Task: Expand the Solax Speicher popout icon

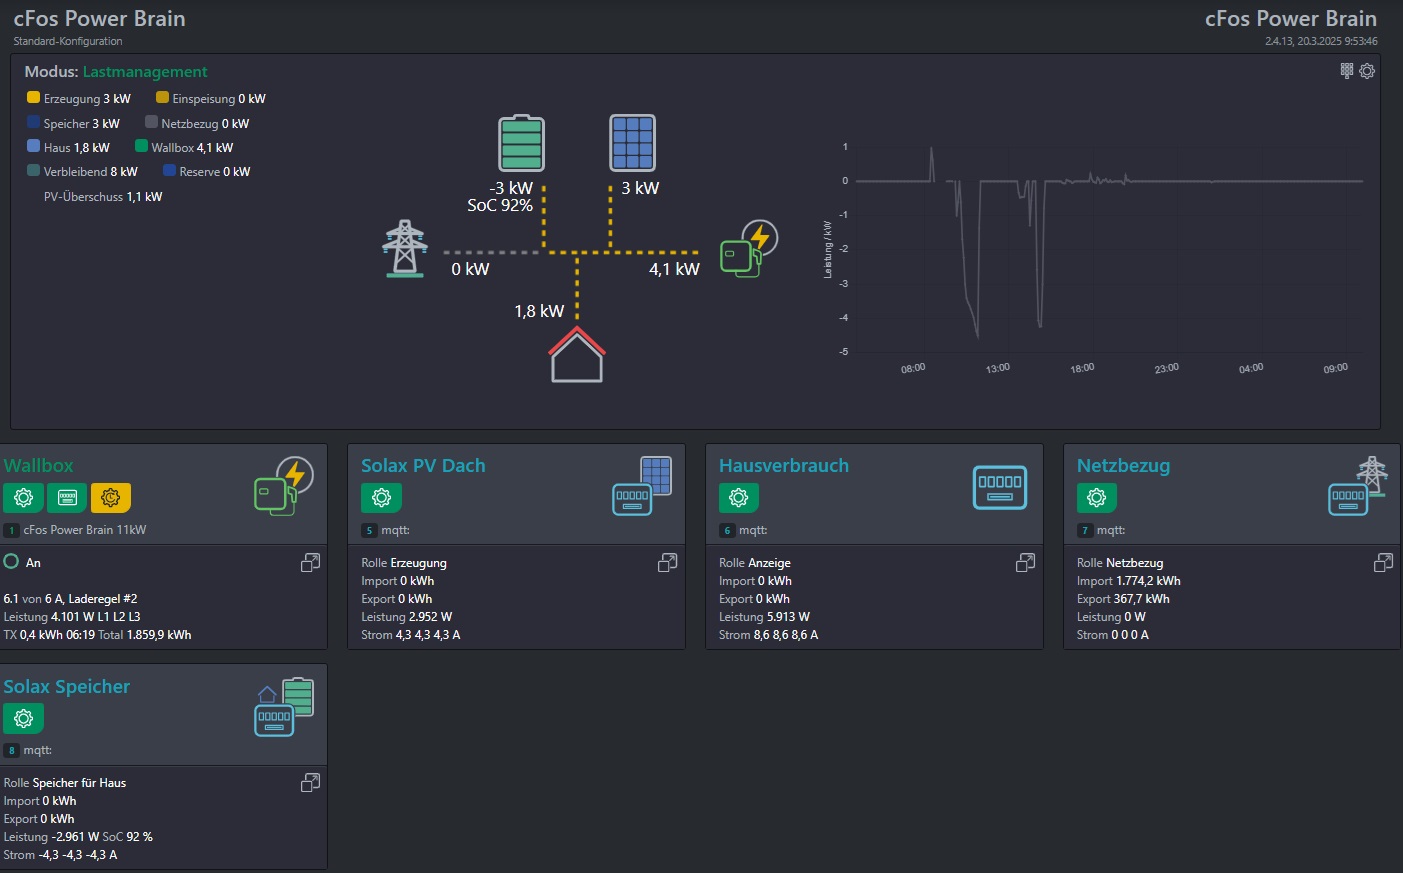Action: pyautogui.click(x=311, y=783)
